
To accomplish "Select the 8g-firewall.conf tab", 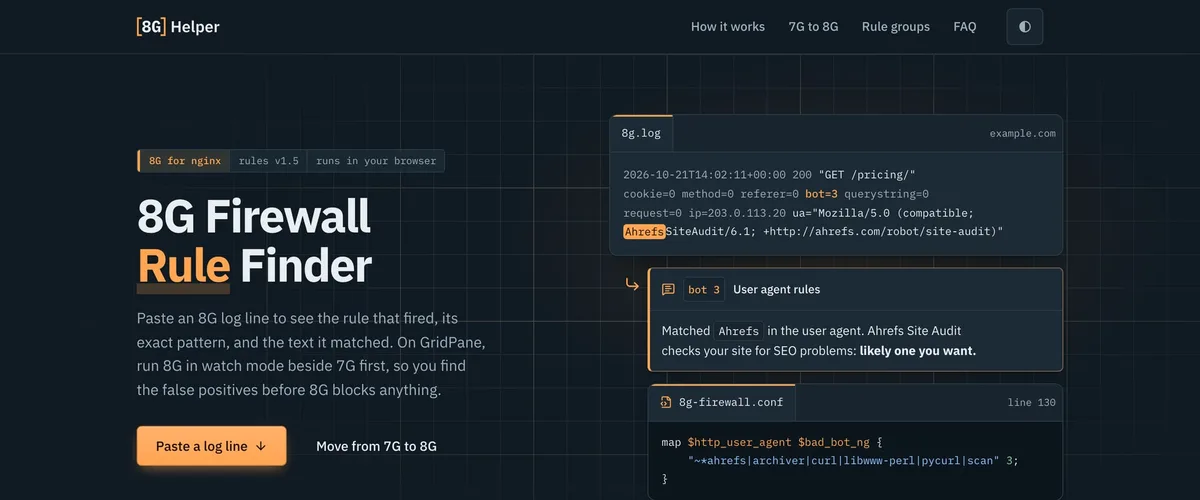I will 723,402.
